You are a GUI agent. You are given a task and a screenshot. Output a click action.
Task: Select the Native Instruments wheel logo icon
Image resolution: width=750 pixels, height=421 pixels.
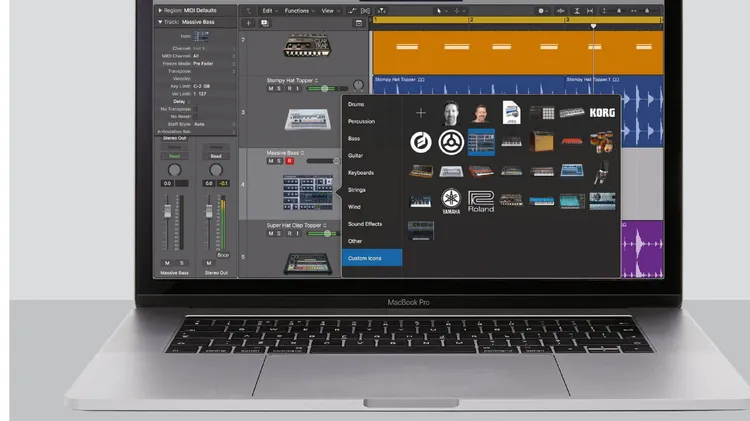click(451, 142)
